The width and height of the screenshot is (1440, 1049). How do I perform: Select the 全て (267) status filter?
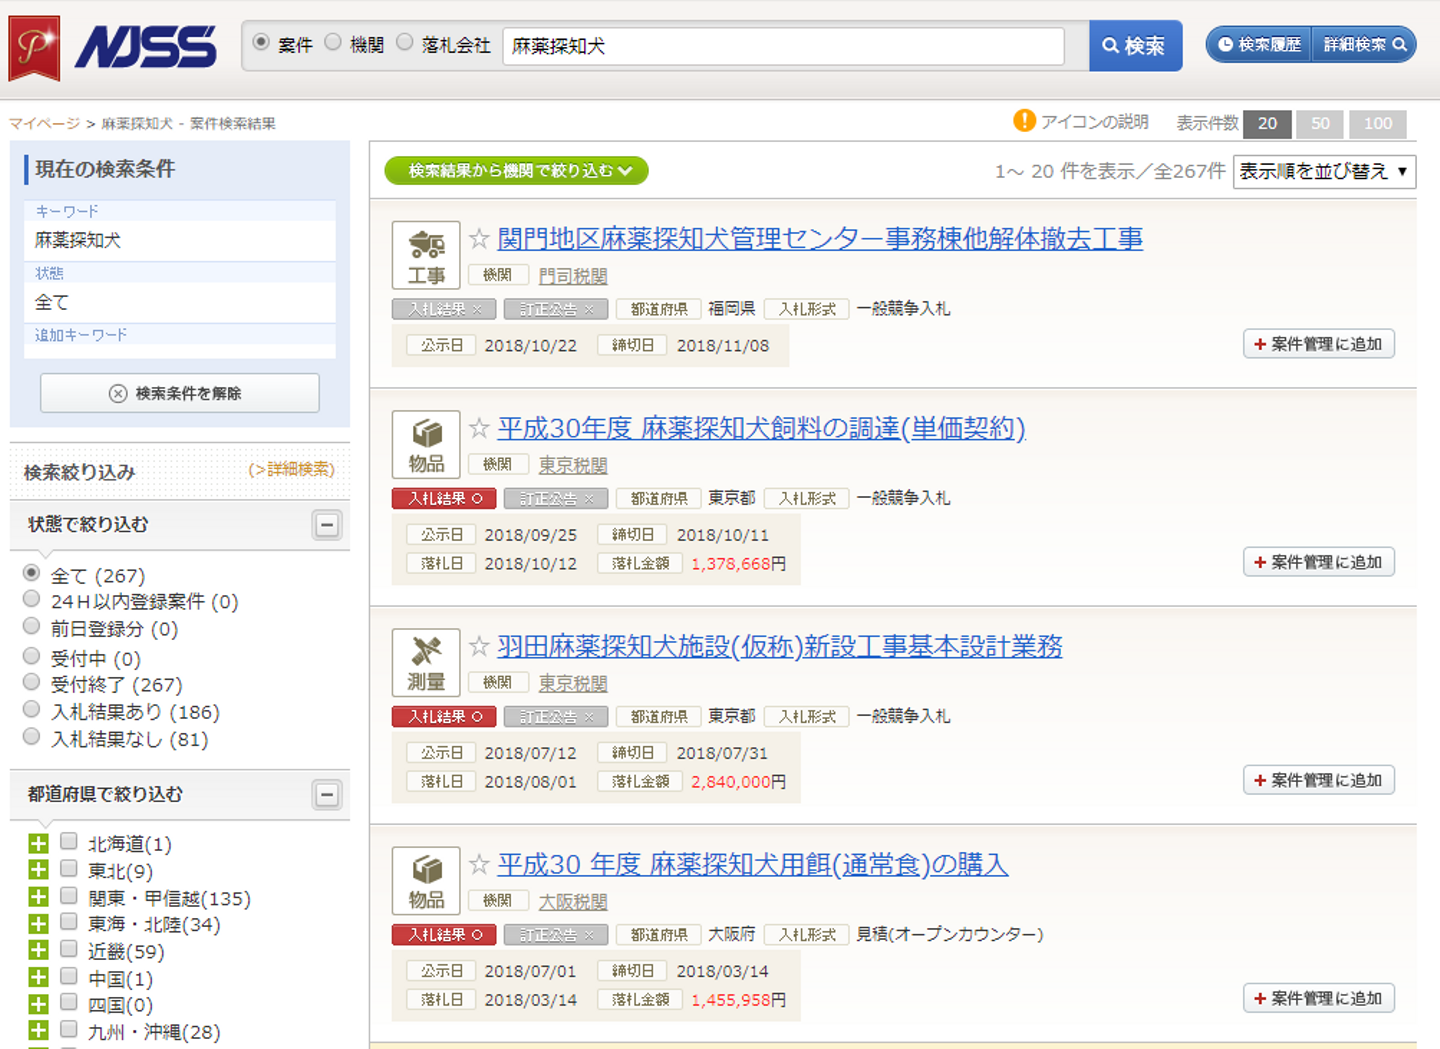(32, 573)
